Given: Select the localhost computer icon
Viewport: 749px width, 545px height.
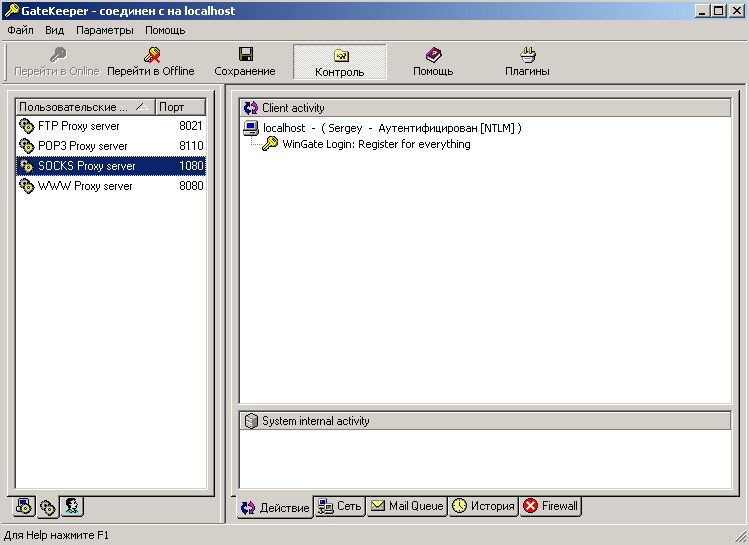Looking at the screenshot, I should 251,128.
